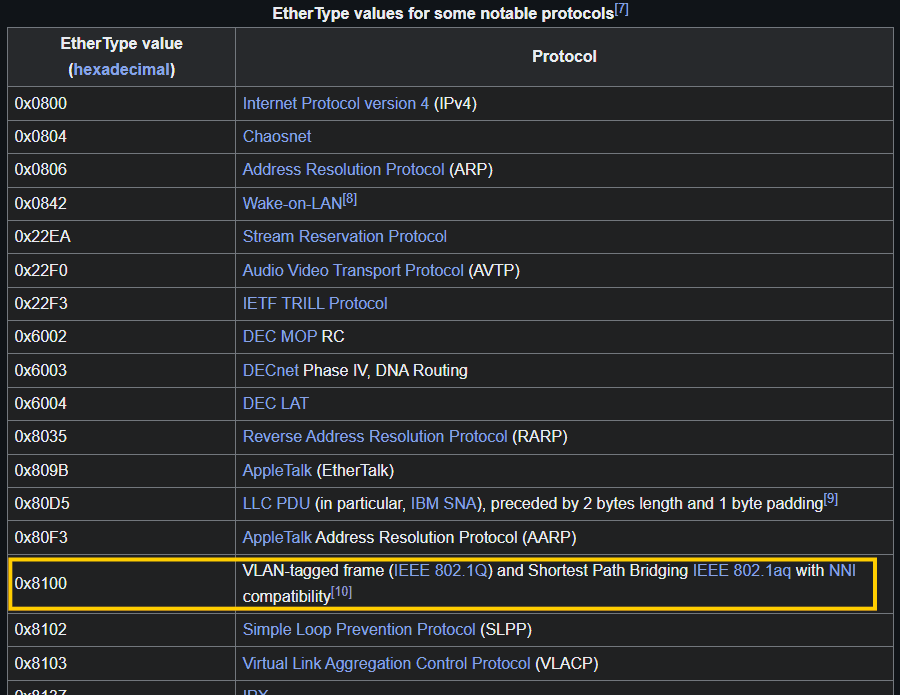
Task: Click the (RARP) text
Action: (540, 436)
